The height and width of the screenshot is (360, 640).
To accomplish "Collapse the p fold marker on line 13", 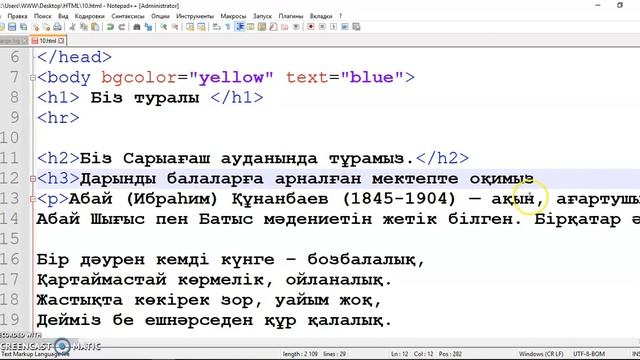I will [x=33, y=199].
